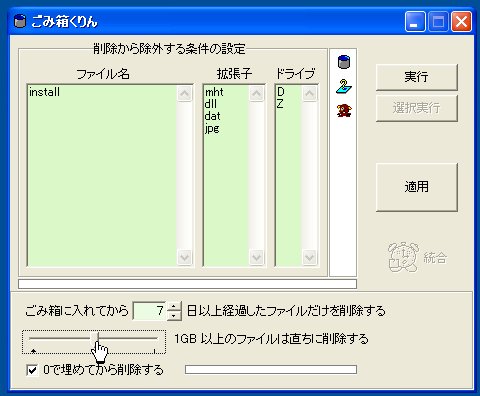Click the 実行 button

[x=417, y=77]
